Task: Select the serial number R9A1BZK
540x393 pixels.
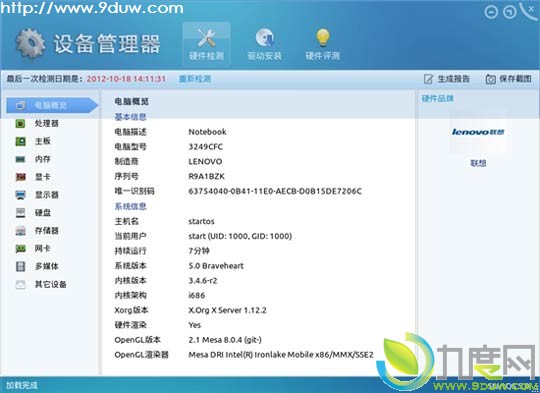Action: click(x=207, y=176)
